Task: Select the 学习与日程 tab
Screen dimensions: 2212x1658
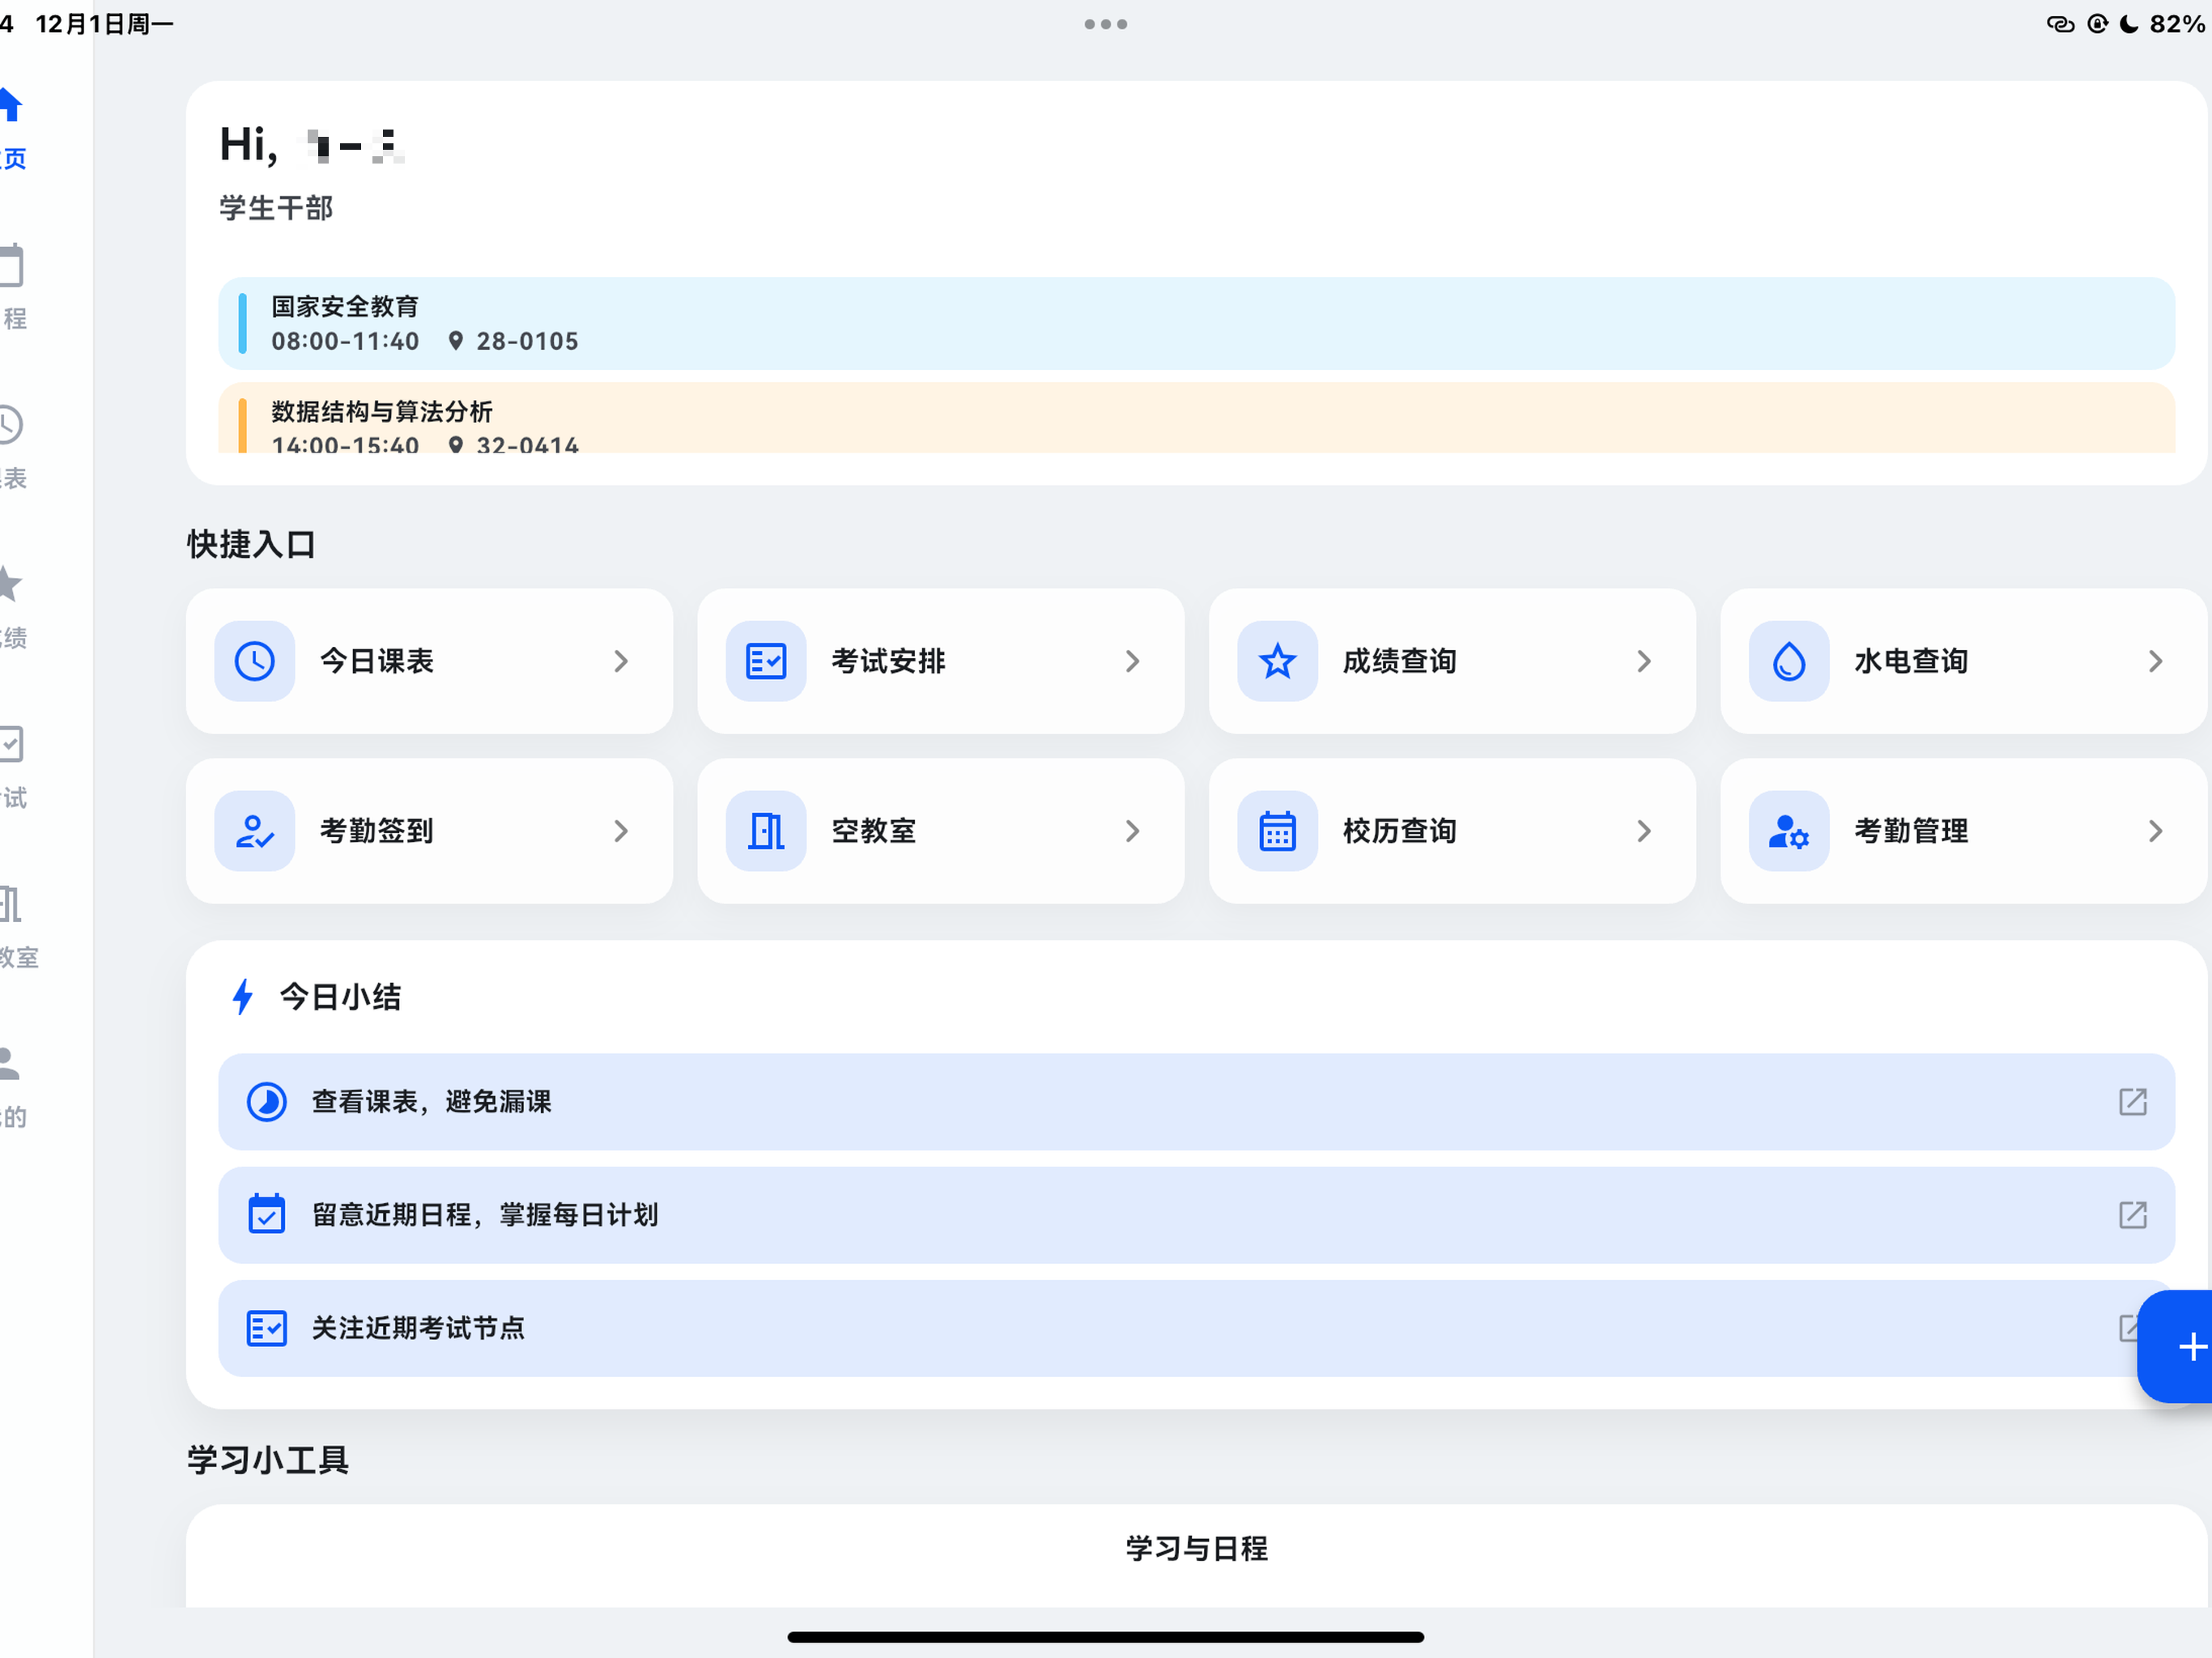Action: (1196, 1548)
